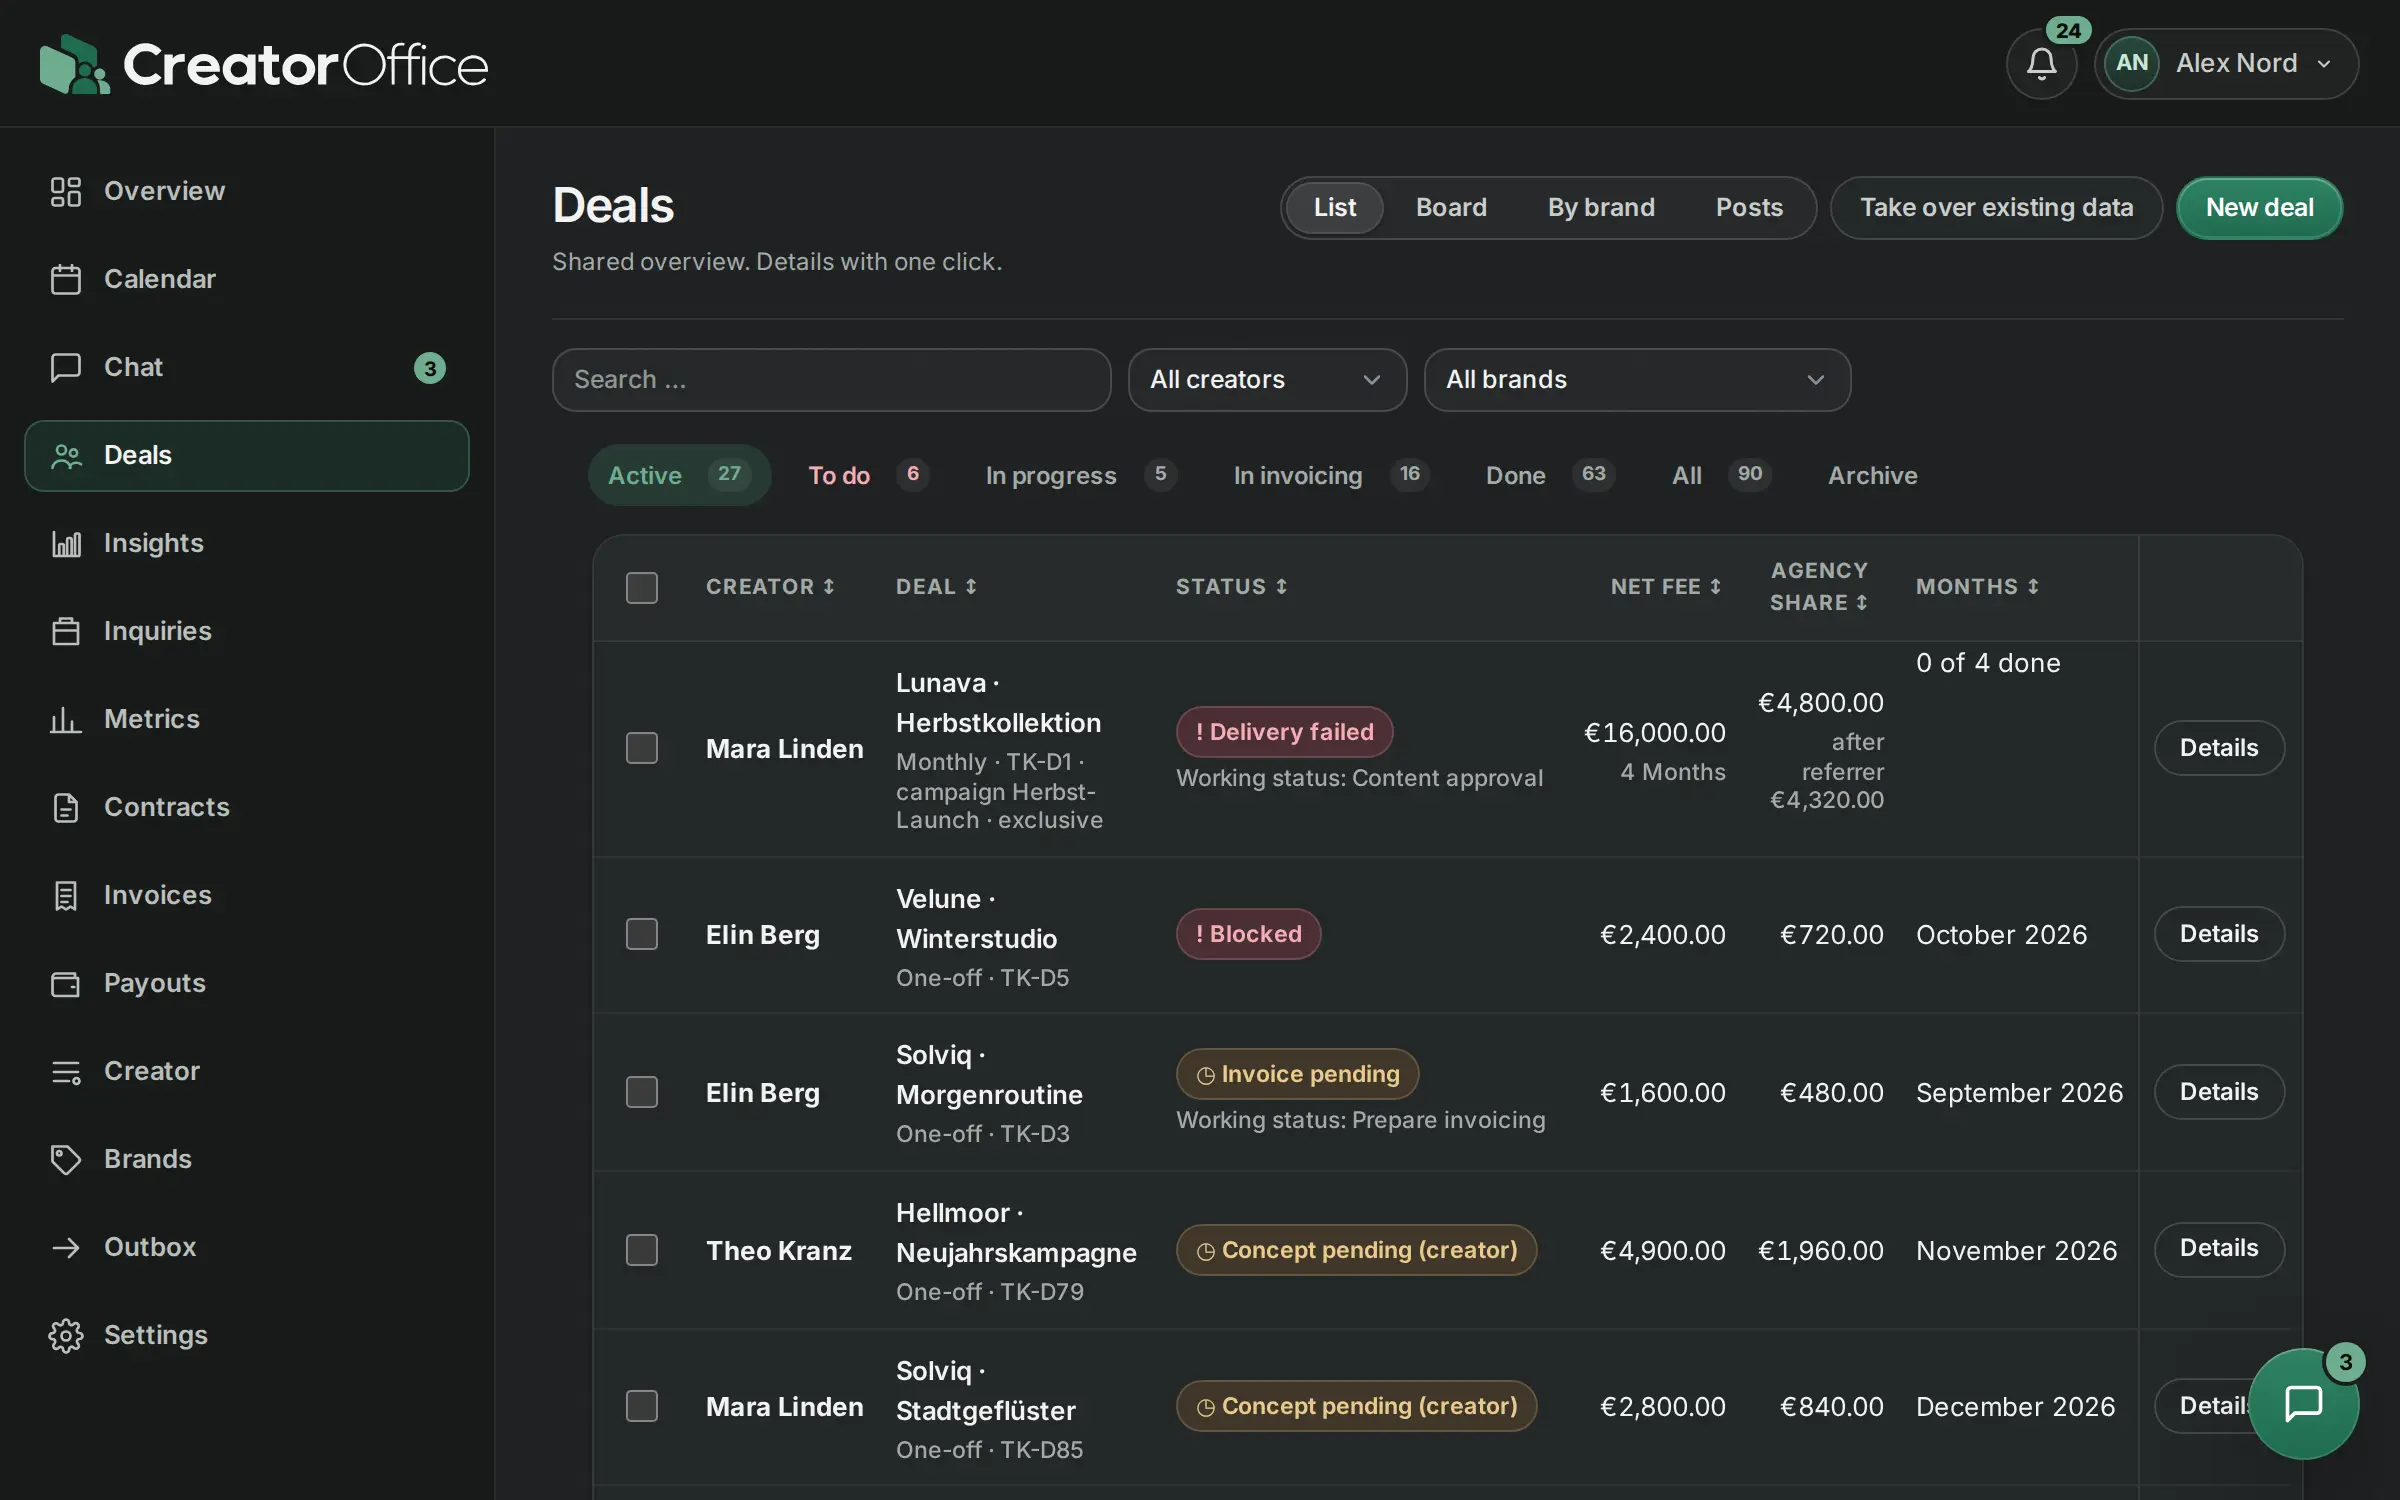This screenshot has height=1500, width=2400.
Task: Switch to the Board view
Action: 1451,207
